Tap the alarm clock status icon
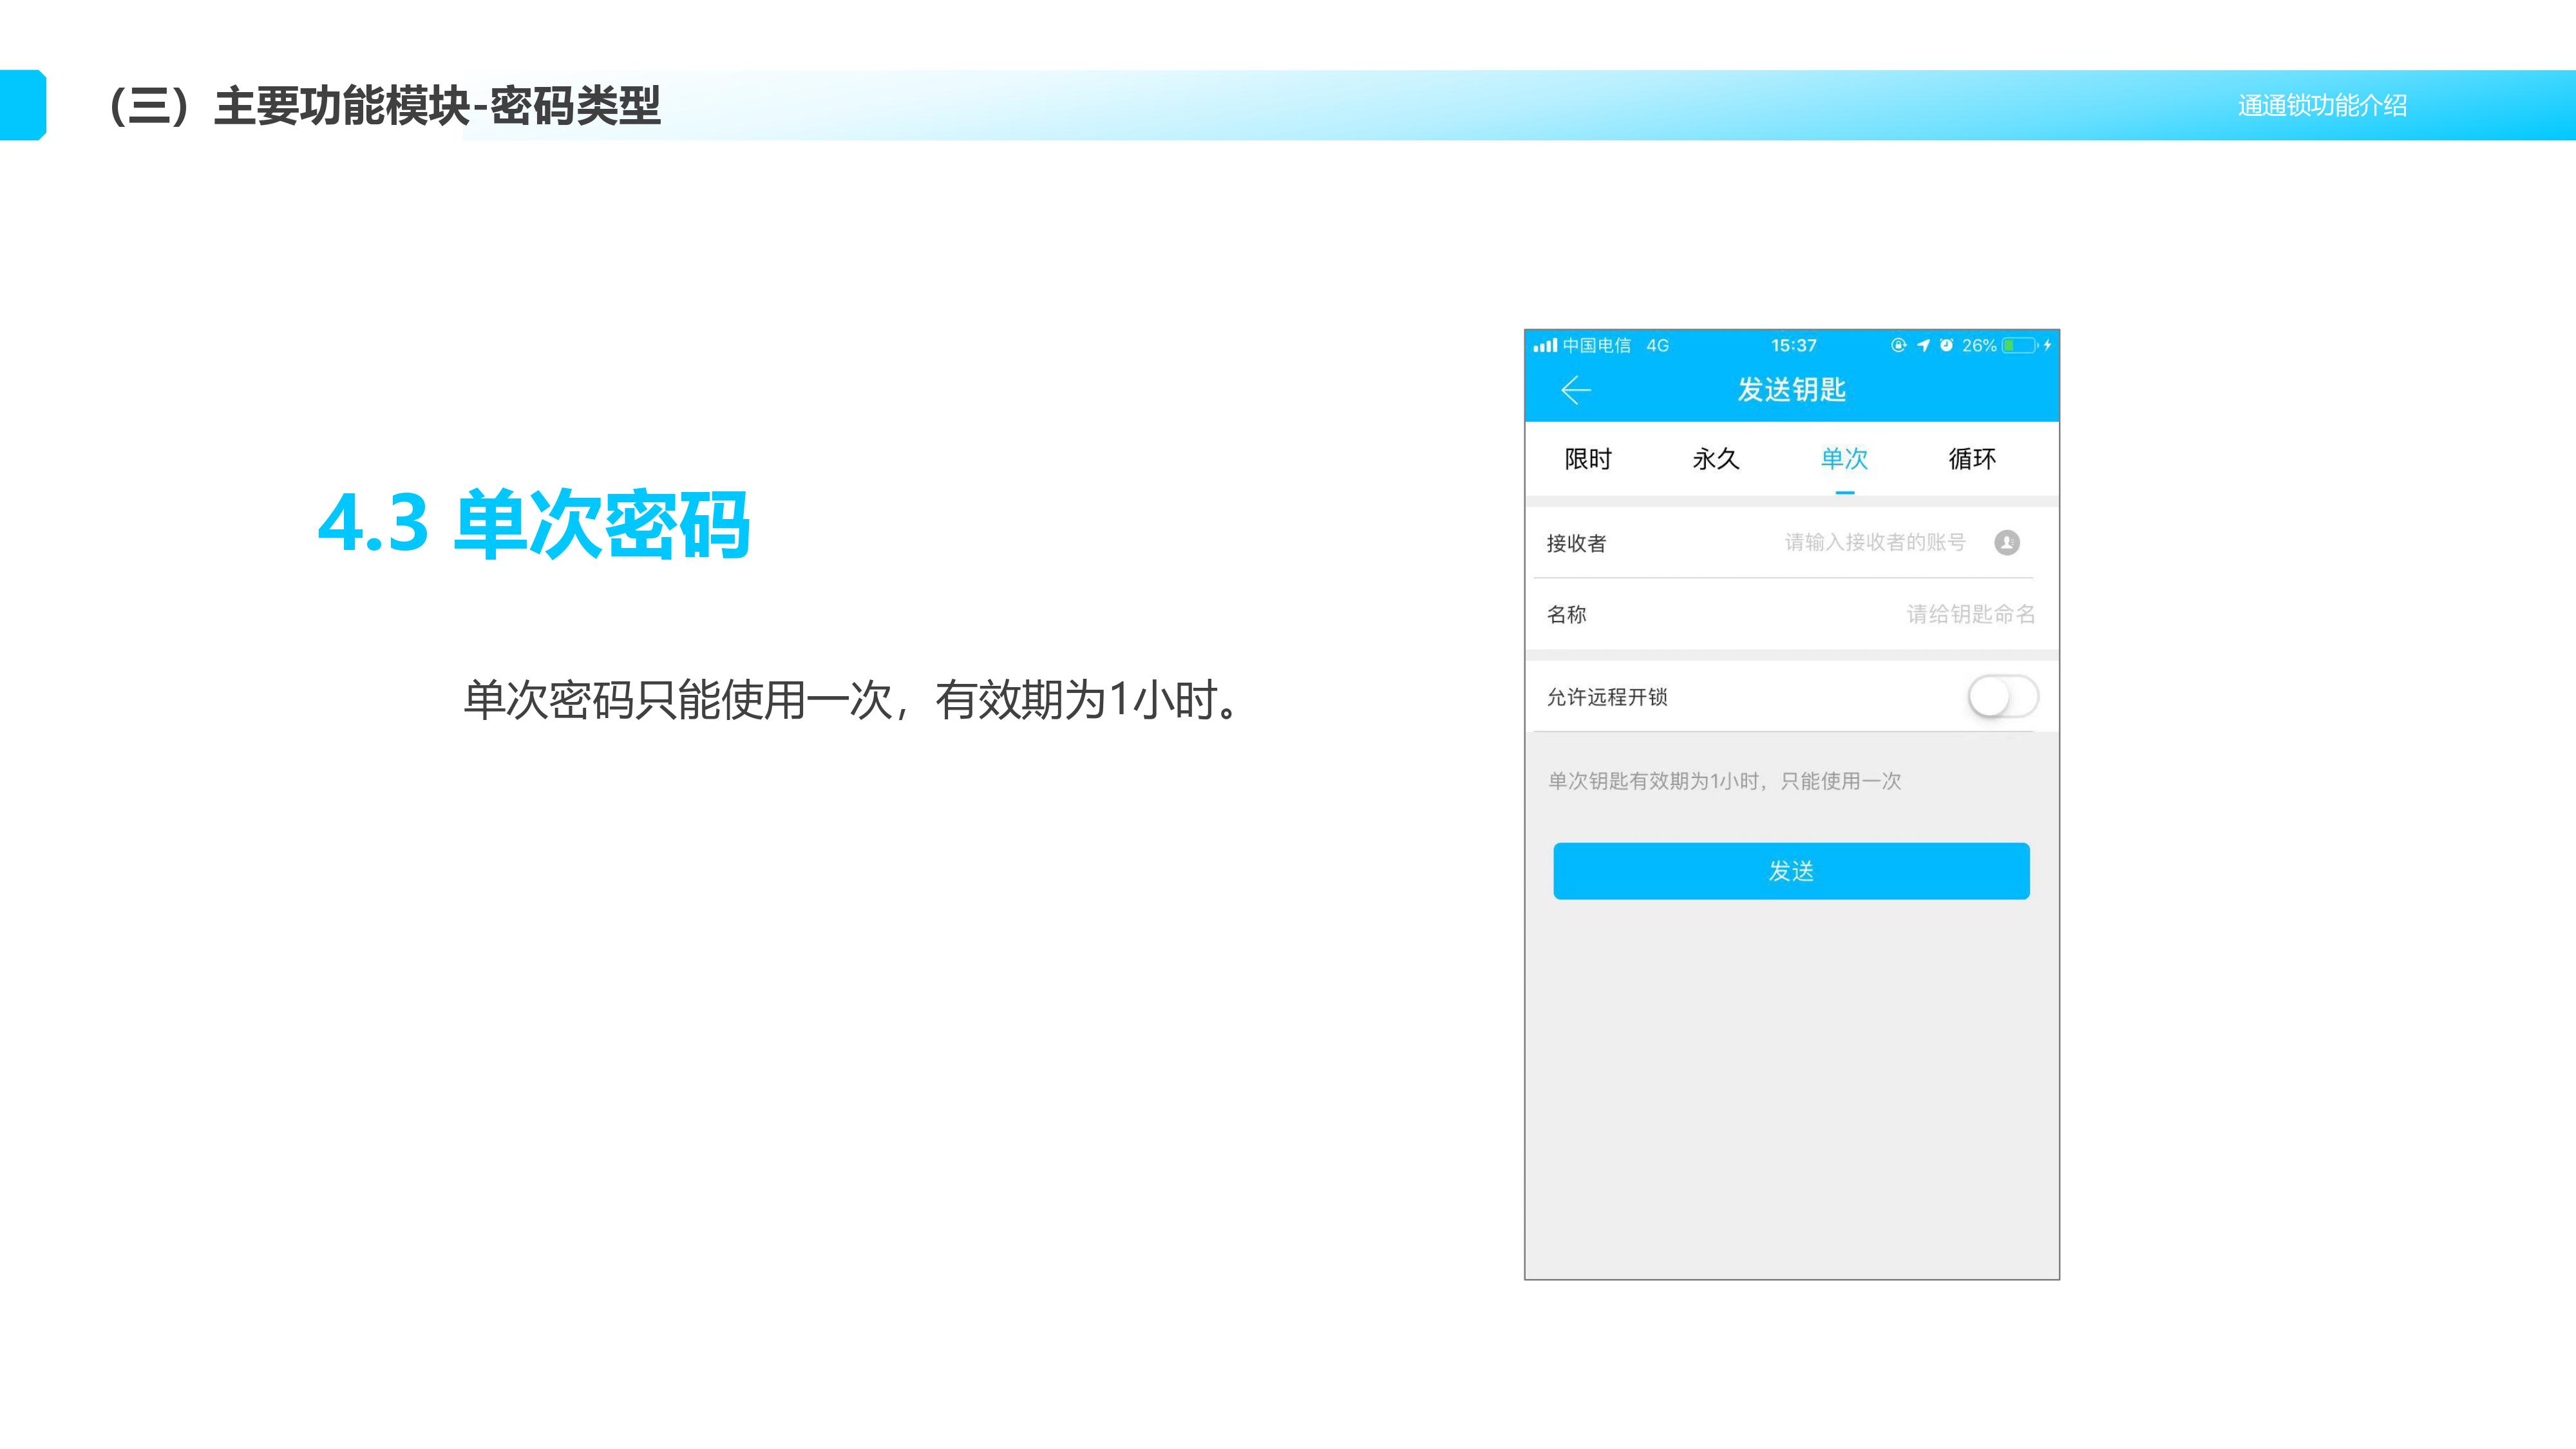This screenshot has height=1449, width=2576. pyautogui.click(x=1946, y=345)
